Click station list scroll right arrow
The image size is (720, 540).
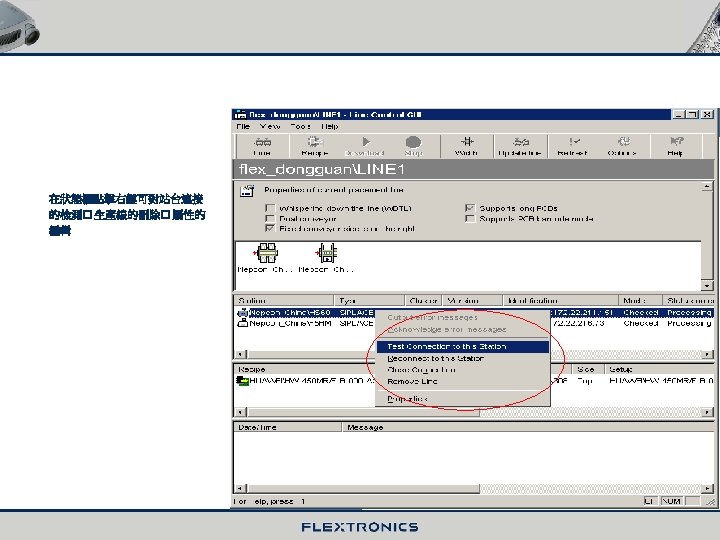tap(708, 354)
